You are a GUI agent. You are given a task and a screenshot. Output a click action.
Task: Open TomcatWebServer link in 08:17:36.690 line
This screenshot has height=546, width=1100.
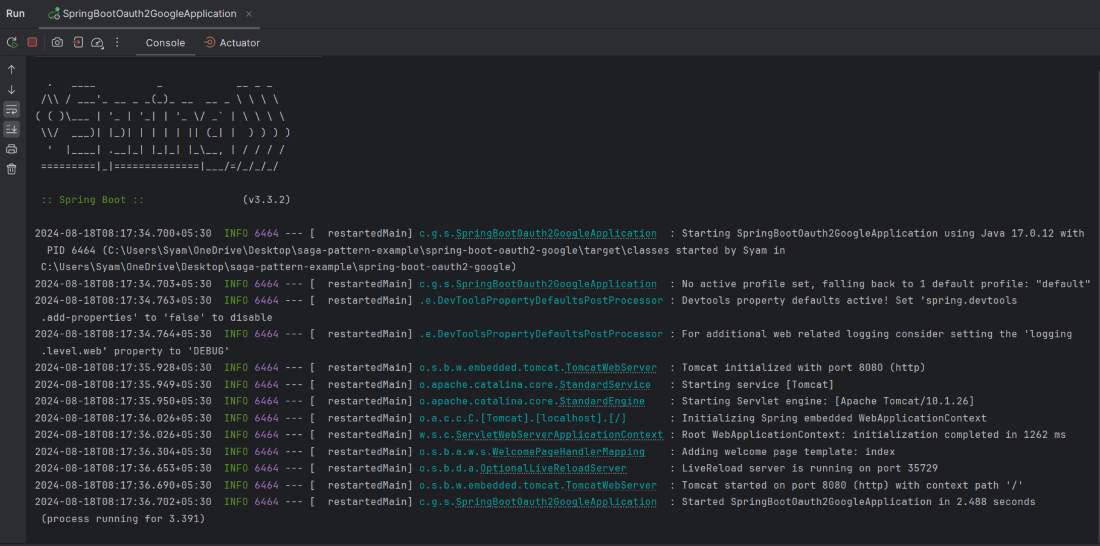coord(610,486)
